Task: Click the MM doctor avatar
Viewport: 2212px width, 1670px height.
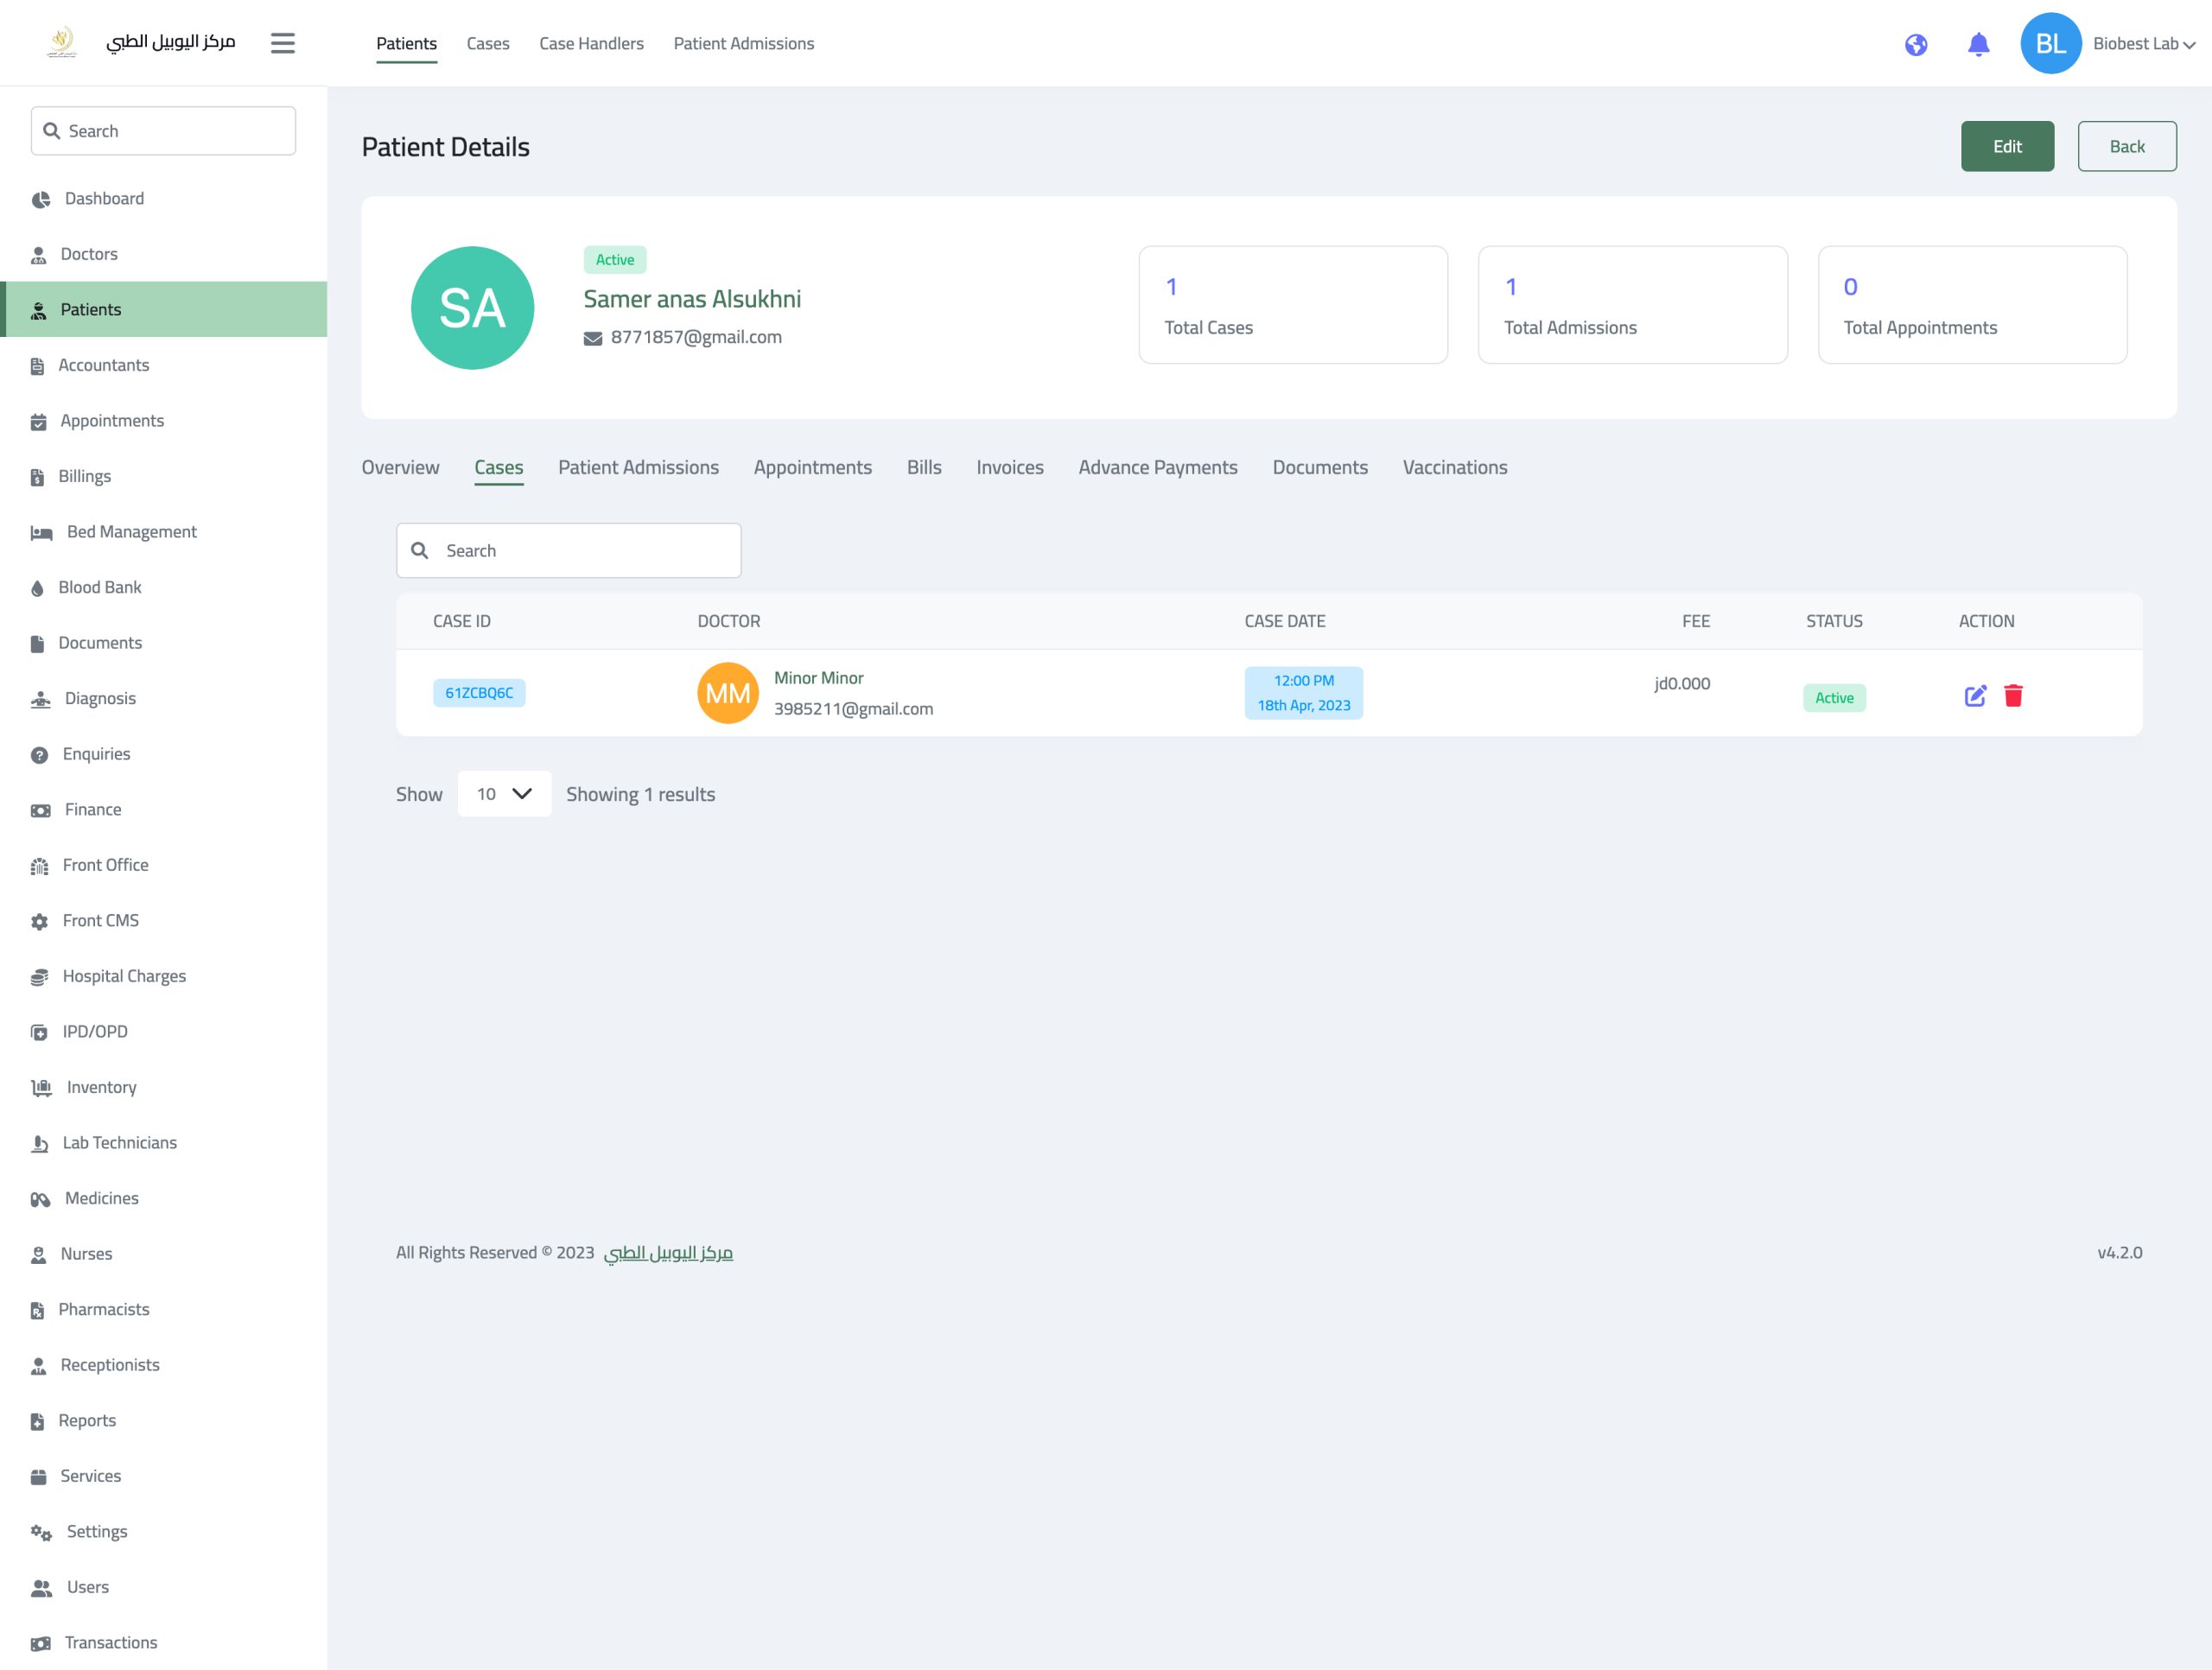Action: 727,692
